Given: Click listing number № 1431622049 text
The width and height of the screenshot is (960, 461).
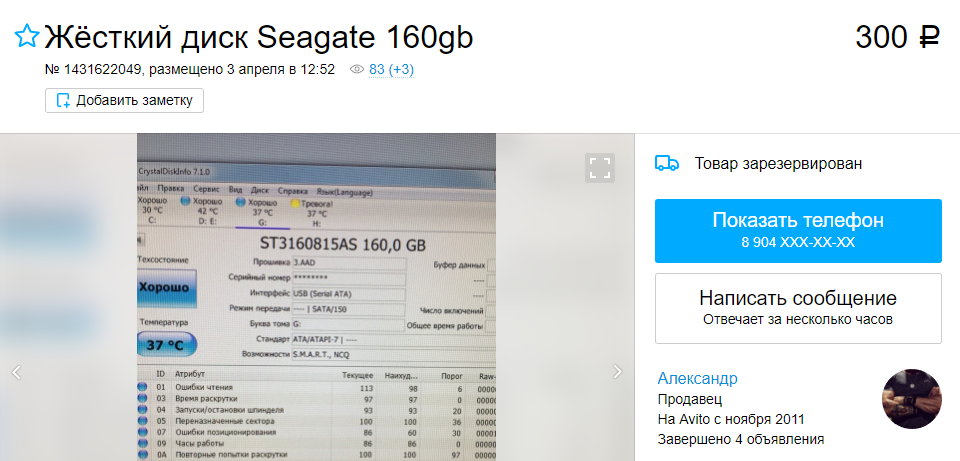Looking at the screenshot, I should click(93, 70).
